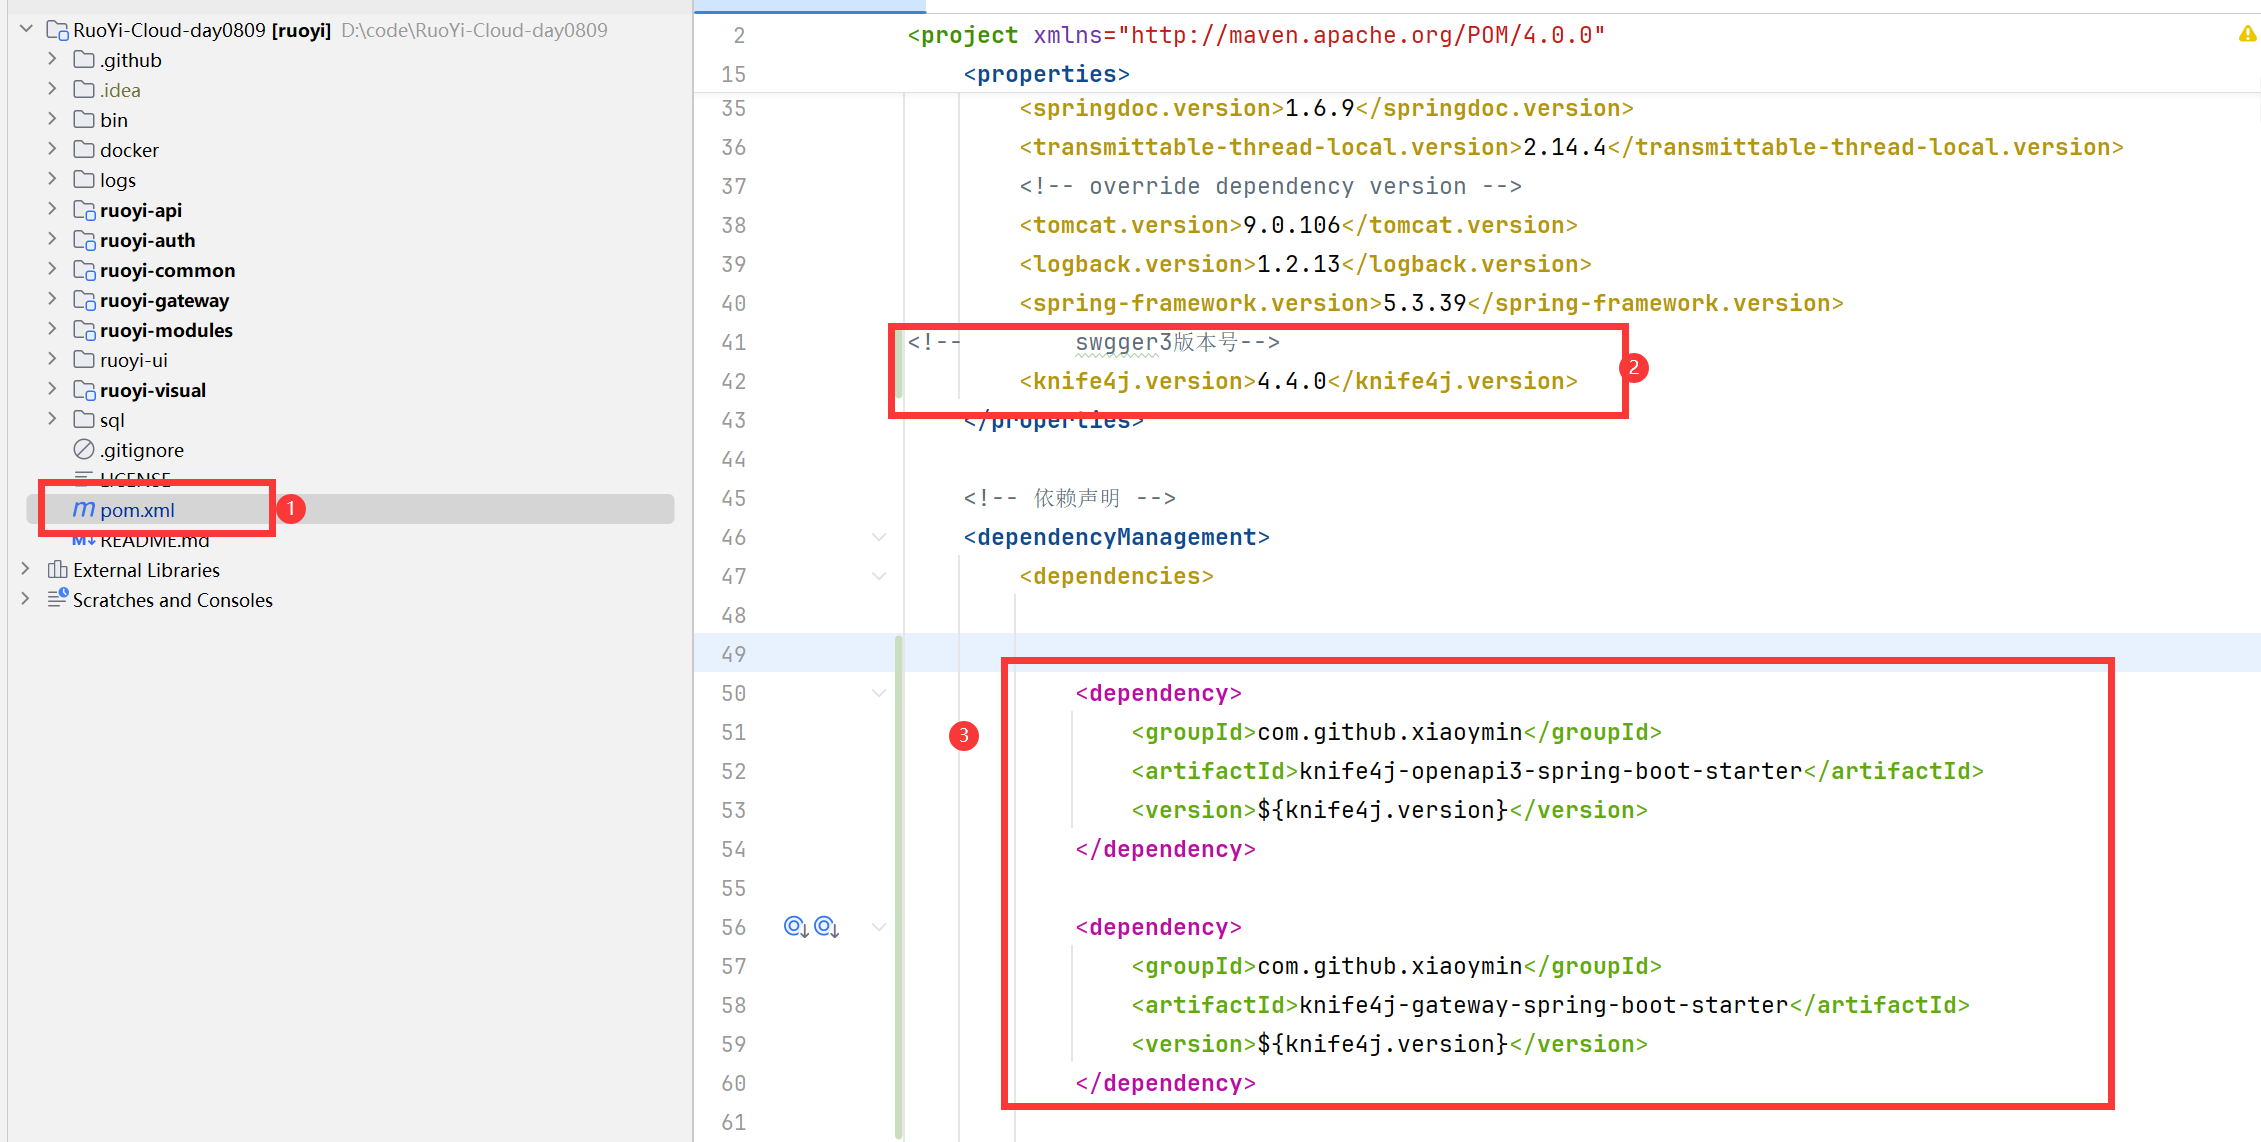Fold the dependencyManagement block on line 46
The image size is (2261, 1142).
pyautogui.click(x=879, y=537)
